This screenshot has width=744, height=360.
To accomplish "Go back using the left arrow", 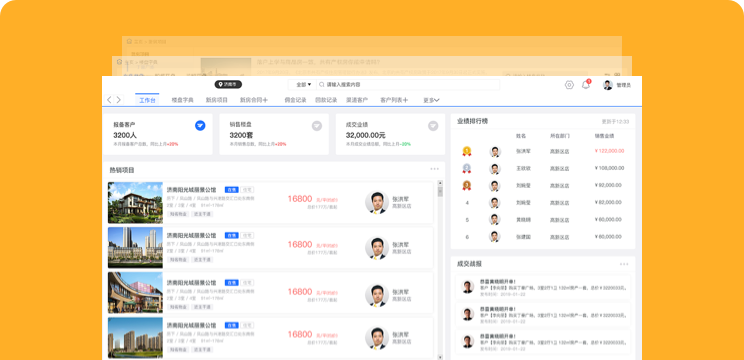I will [x=109, y=100].
